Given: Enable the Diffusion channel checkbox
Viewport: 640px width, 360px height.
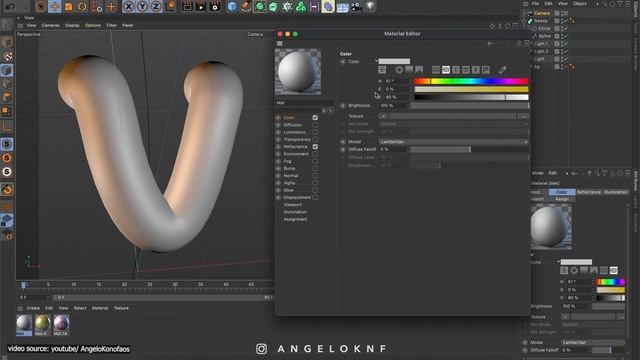Looking at the screenshot, I should [315, 125].
